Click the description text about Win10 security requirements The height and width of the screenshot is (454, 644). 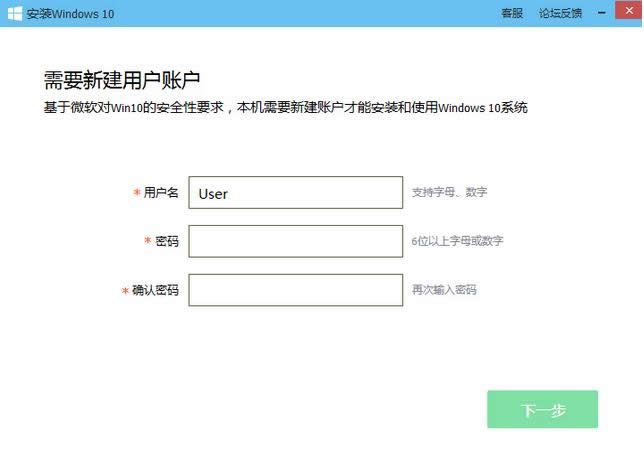(285, 107)
